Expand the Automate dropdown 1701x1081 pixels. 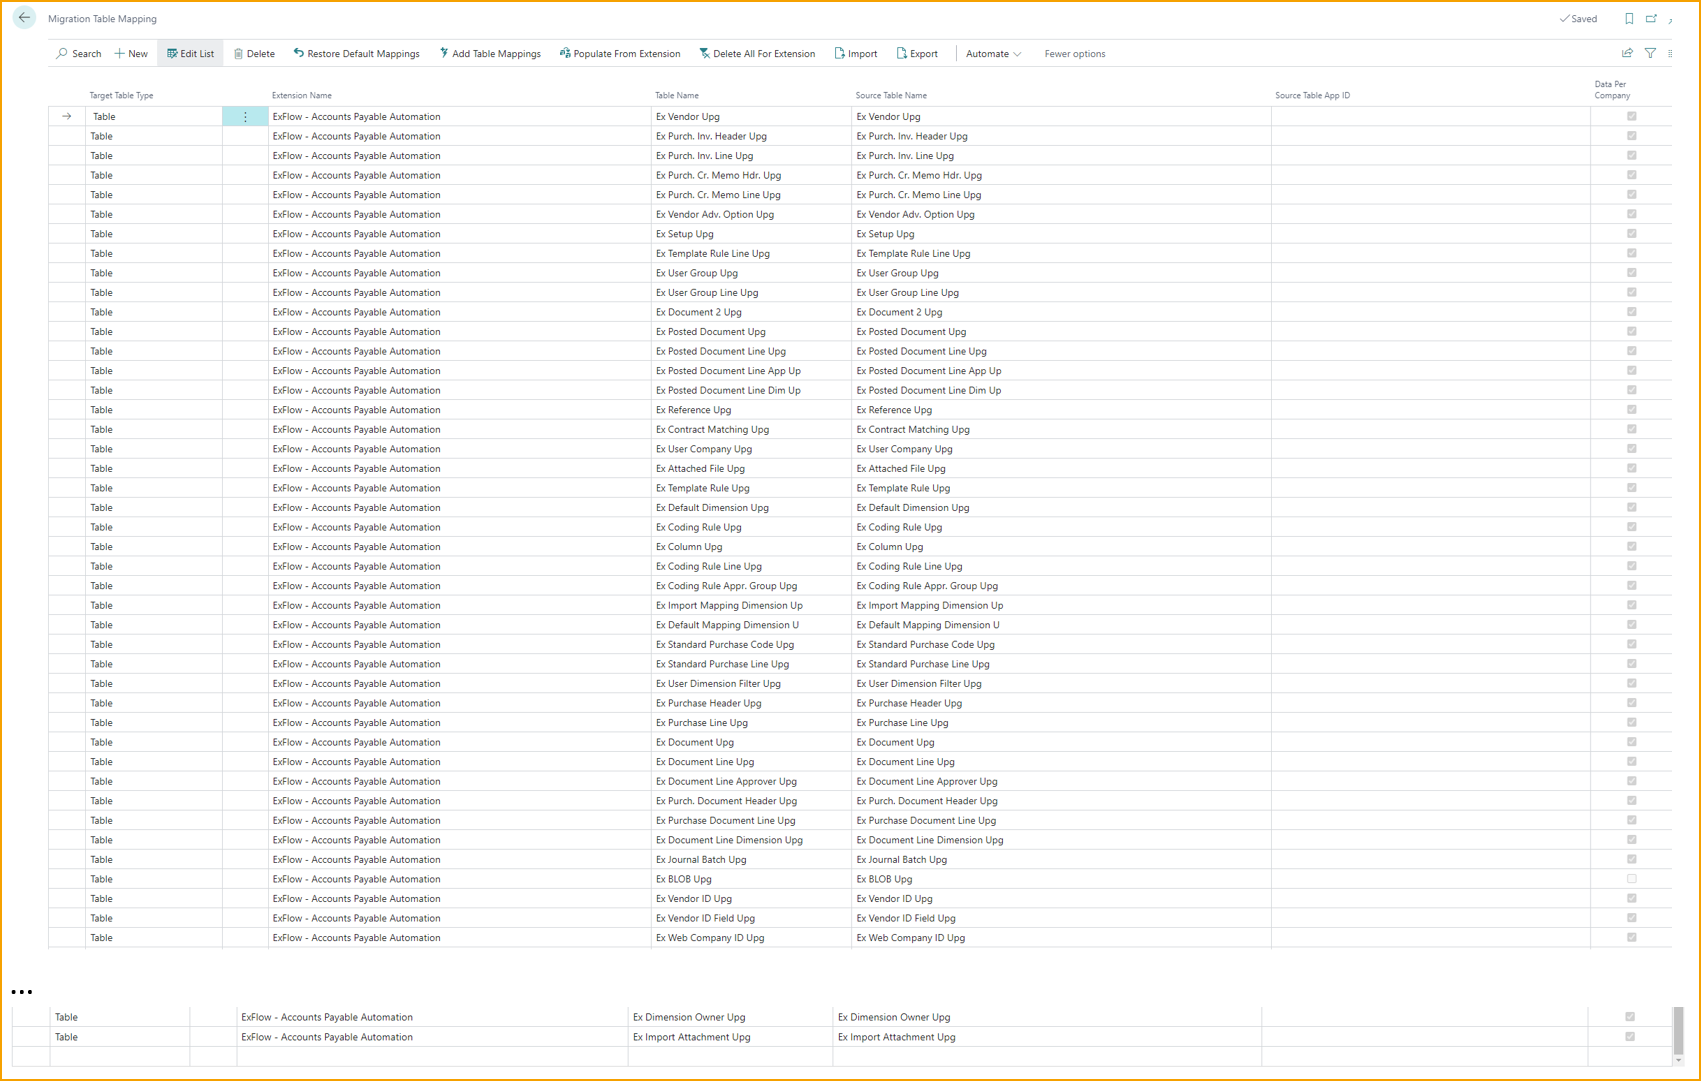point(993,53)
